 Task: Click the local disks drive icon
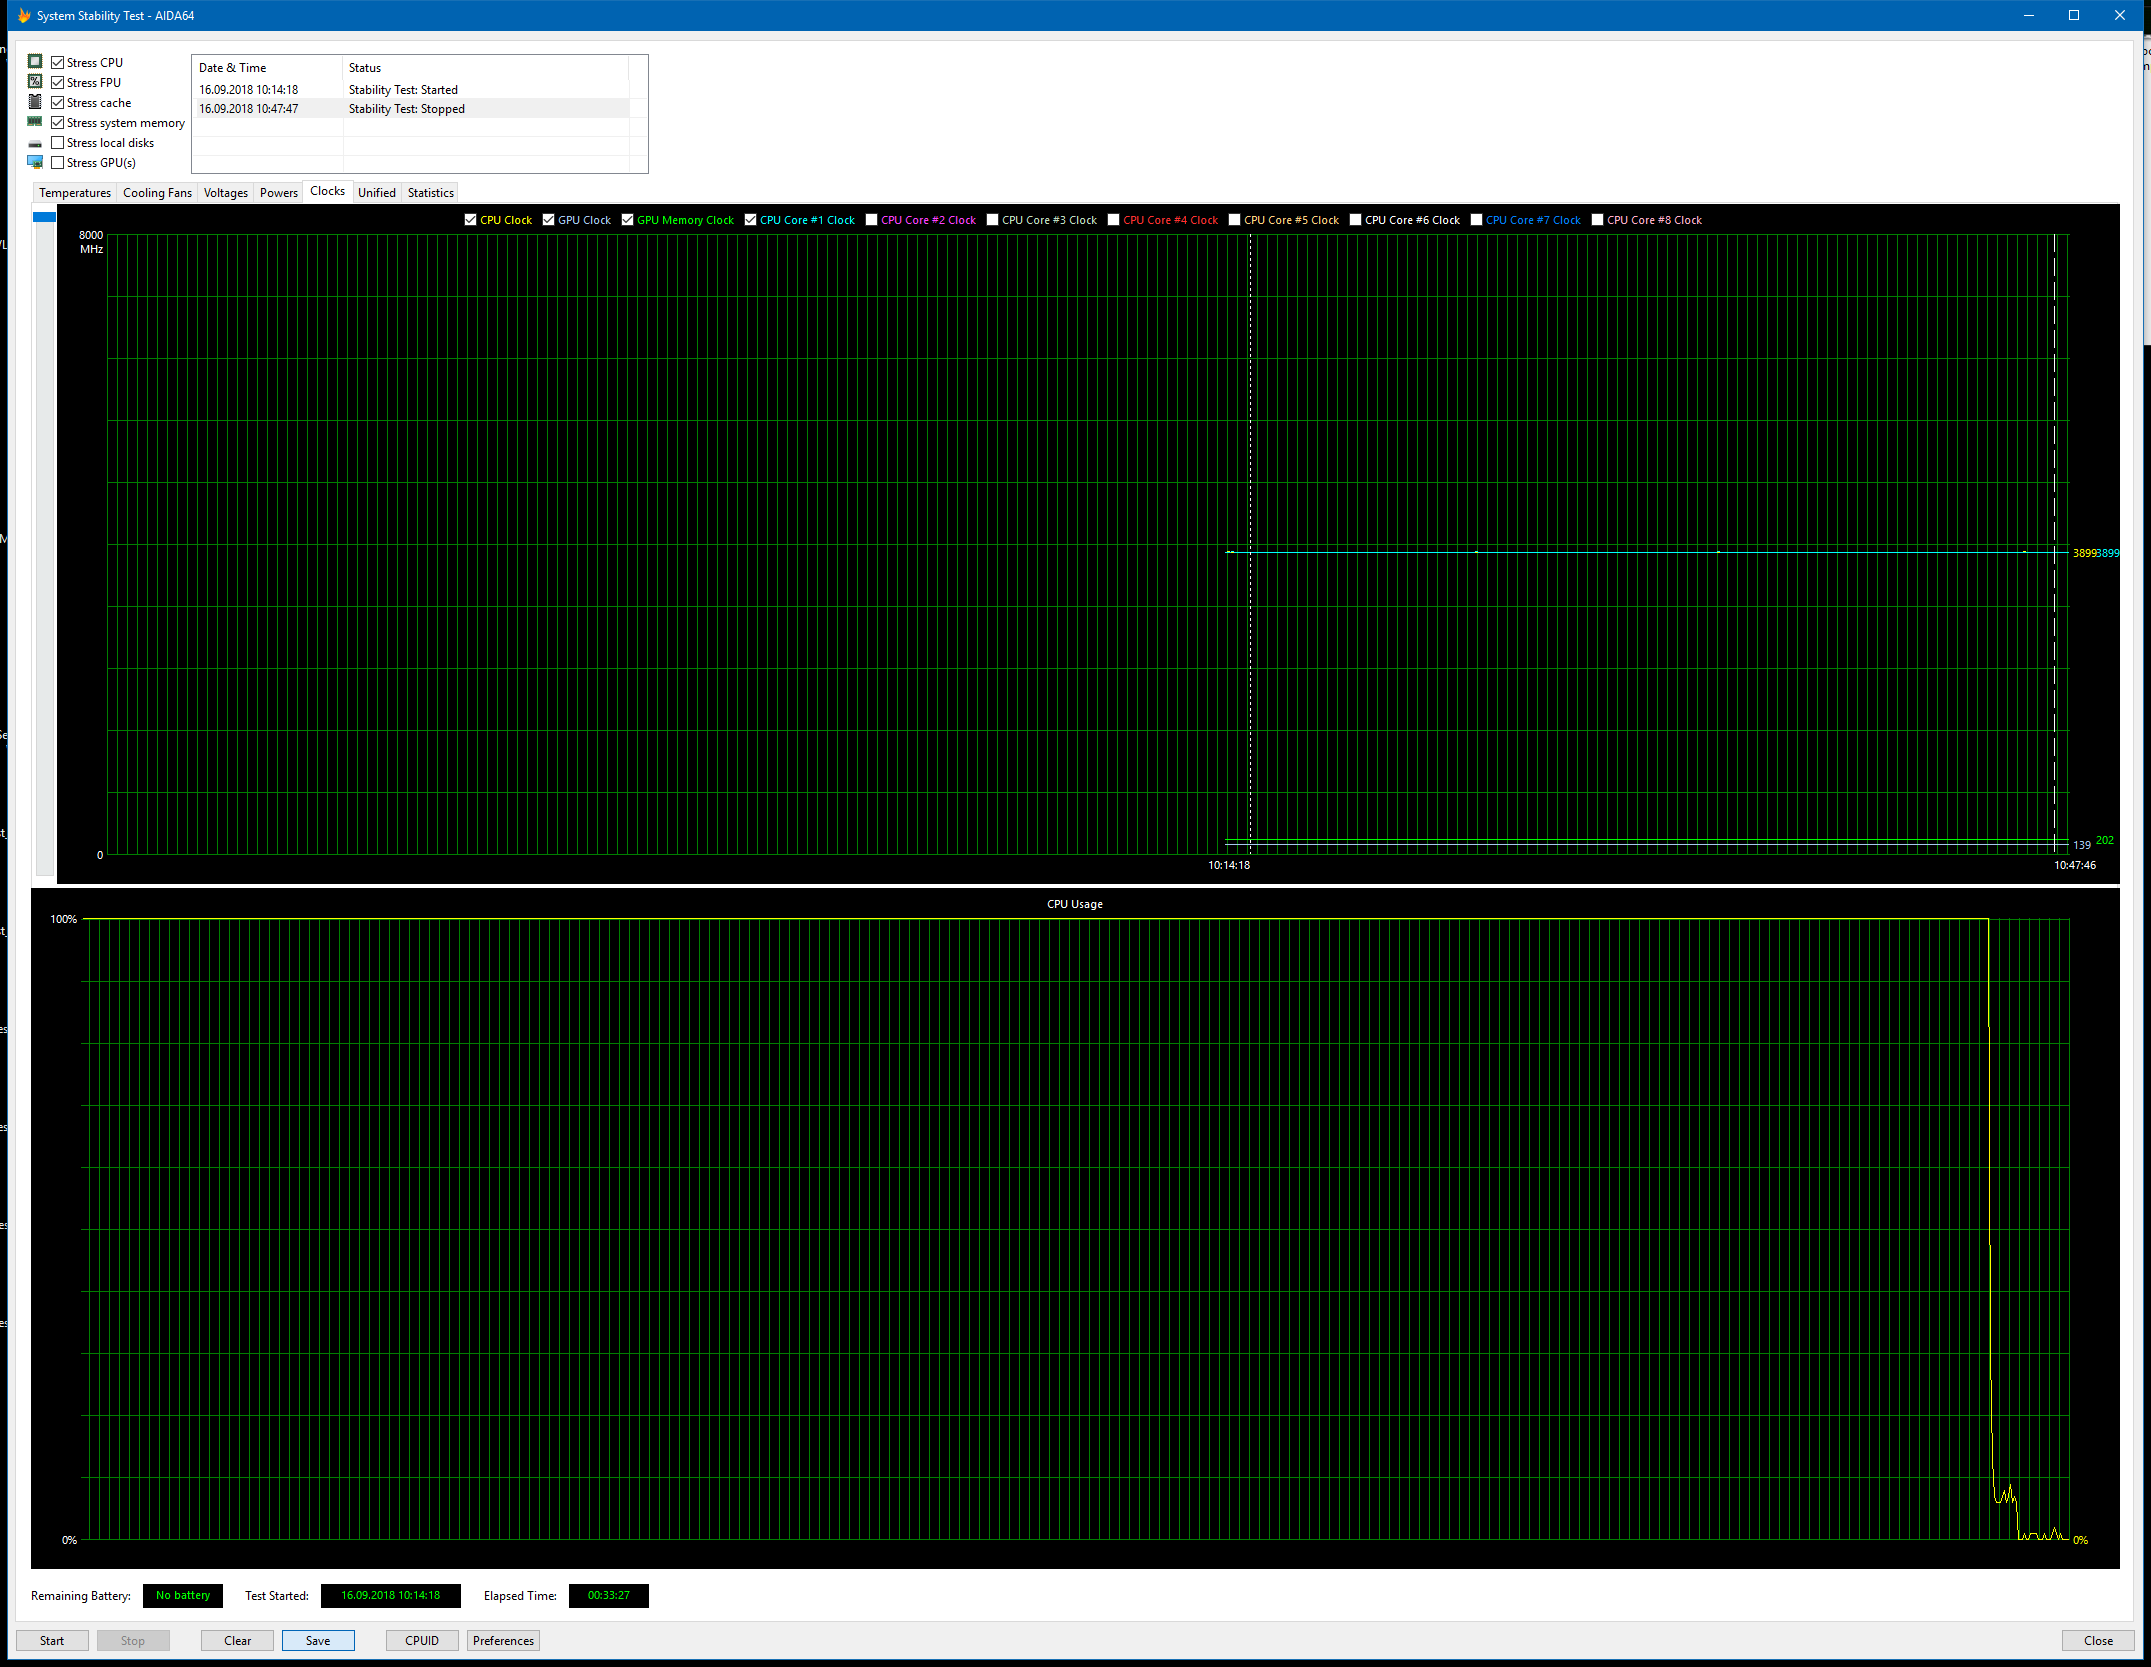tap(35, 143)
